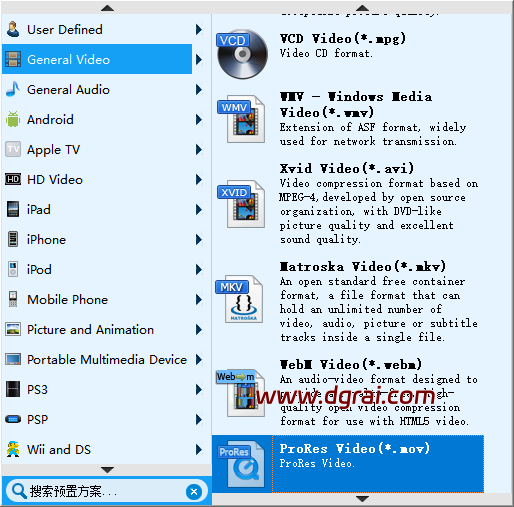Select Xvid Video (*.avi) format
Image resolution: width=514 pixels, height=507 pixels.
pos(348,204)
